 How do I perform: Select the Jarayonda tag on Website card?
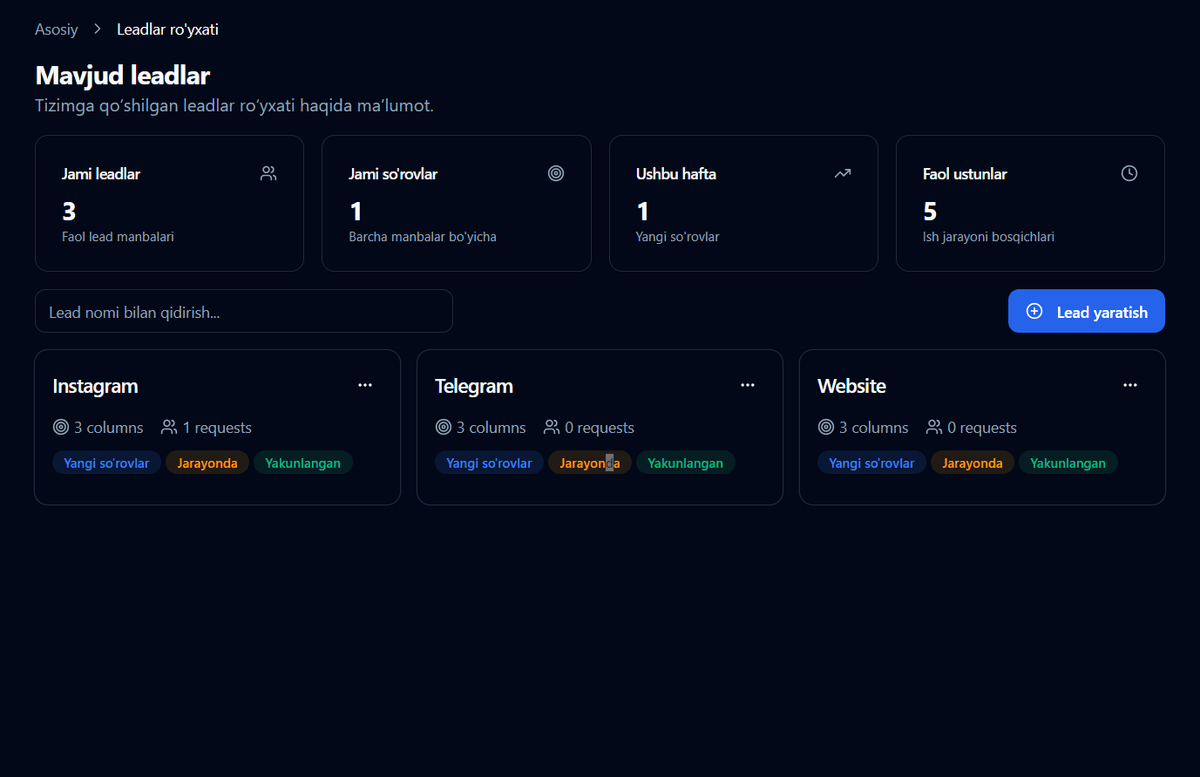(972, 463)
